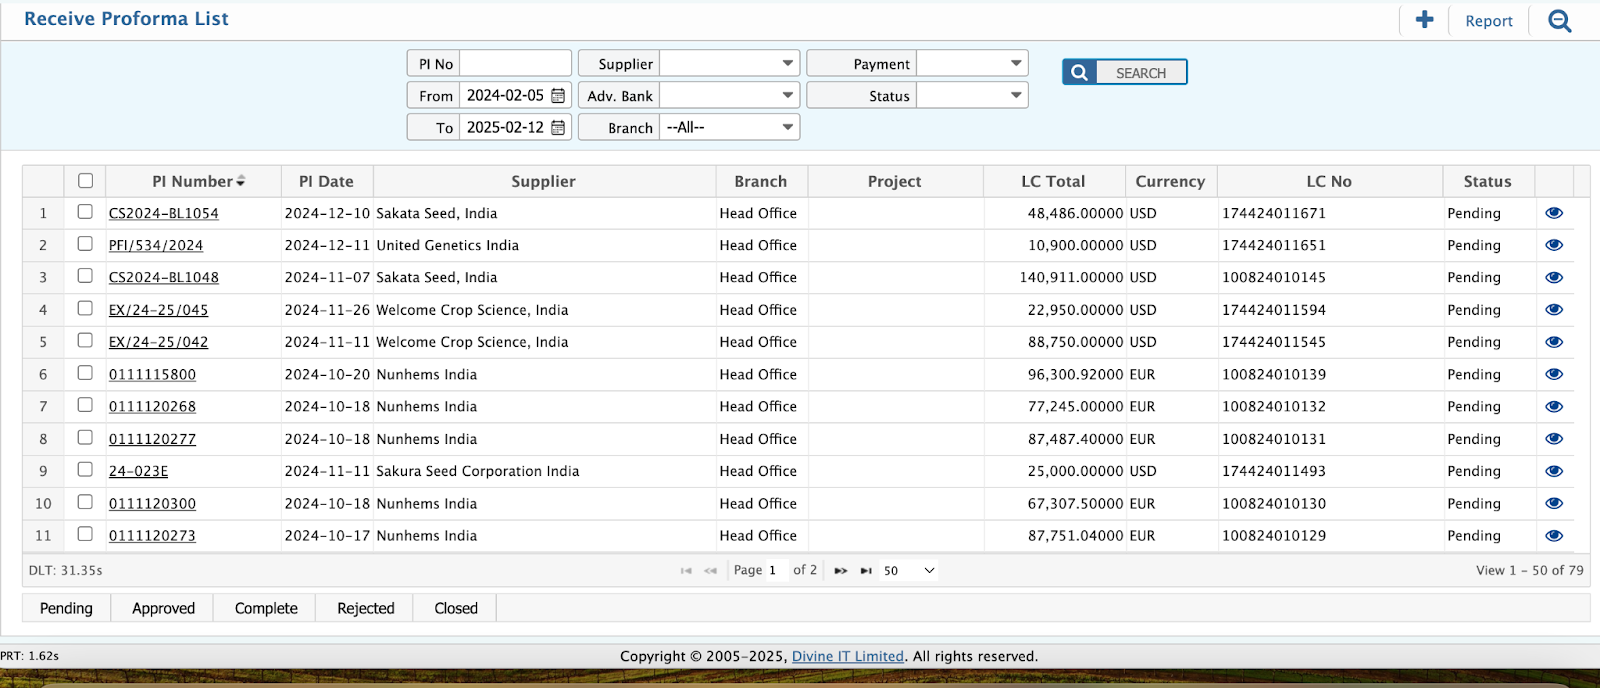Go to next page arrow in pager
This screenshot has height=688, width=1600.
pyautogui.click(x=841, y=571)
